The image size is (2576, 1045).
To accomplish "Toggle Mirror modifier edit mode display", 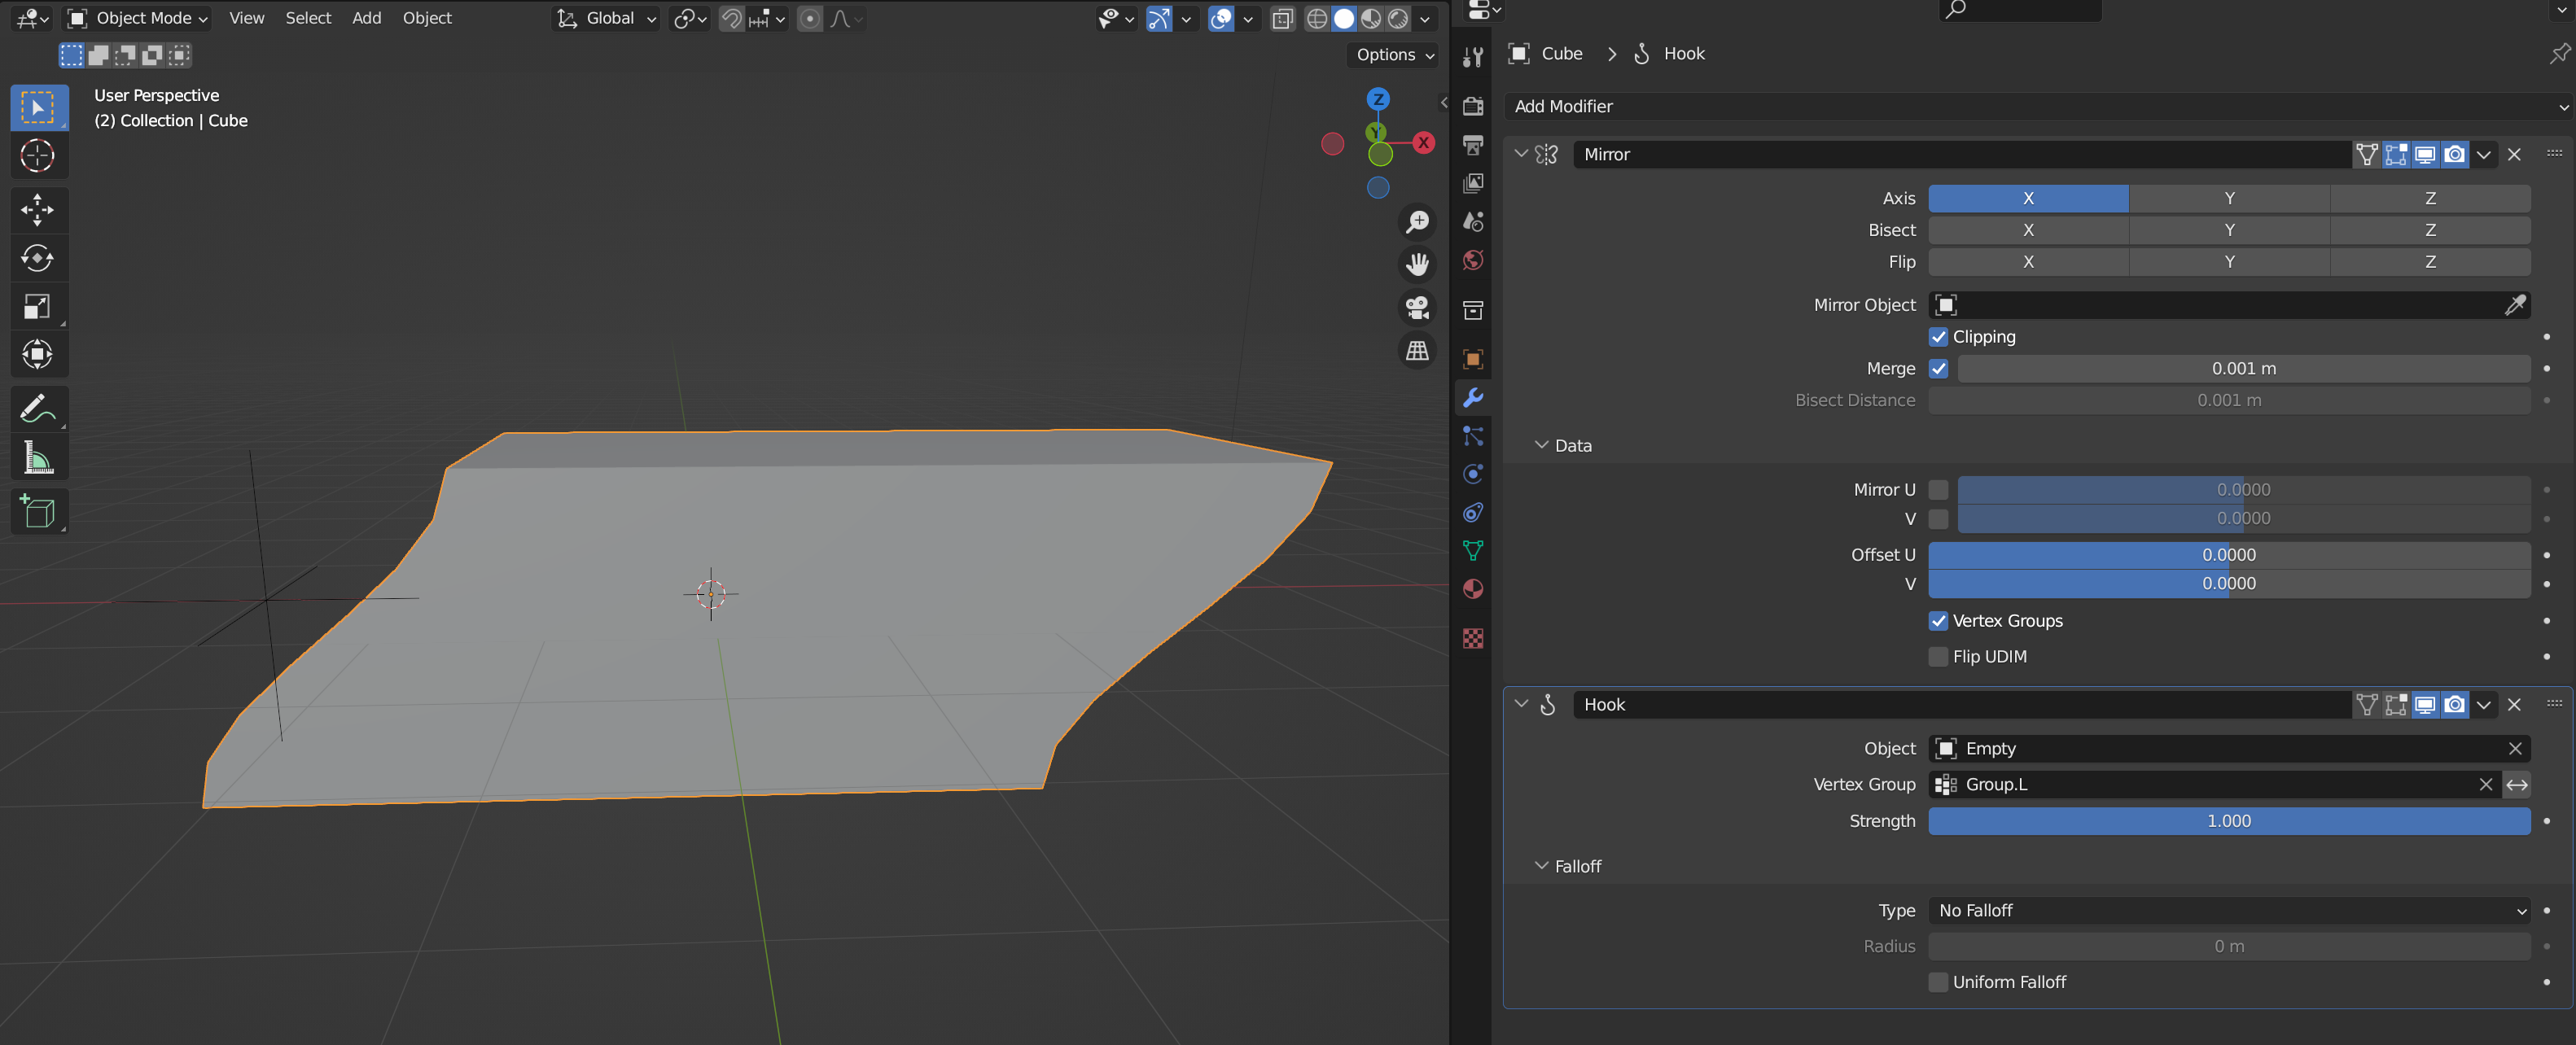I will [x=2396, y=154].
